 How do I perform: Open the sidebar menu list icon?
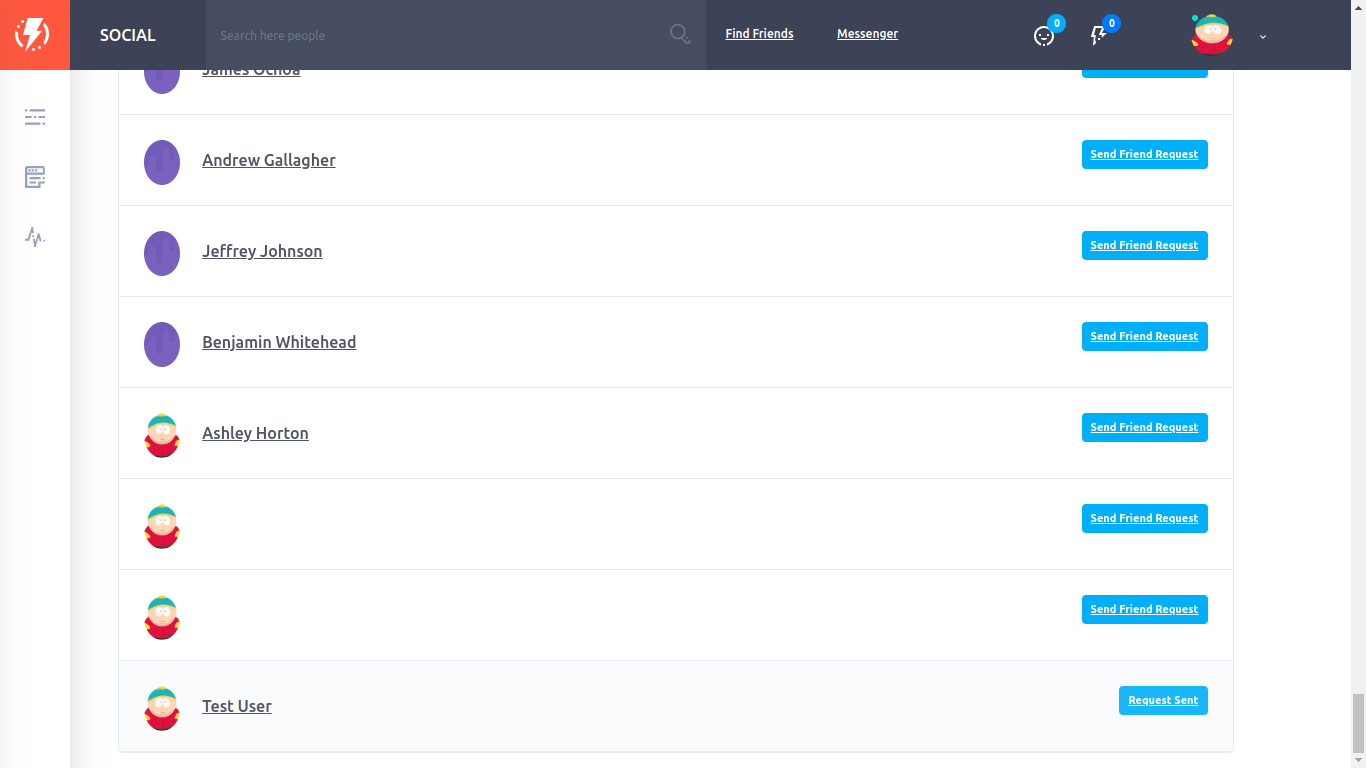(35, 117)
